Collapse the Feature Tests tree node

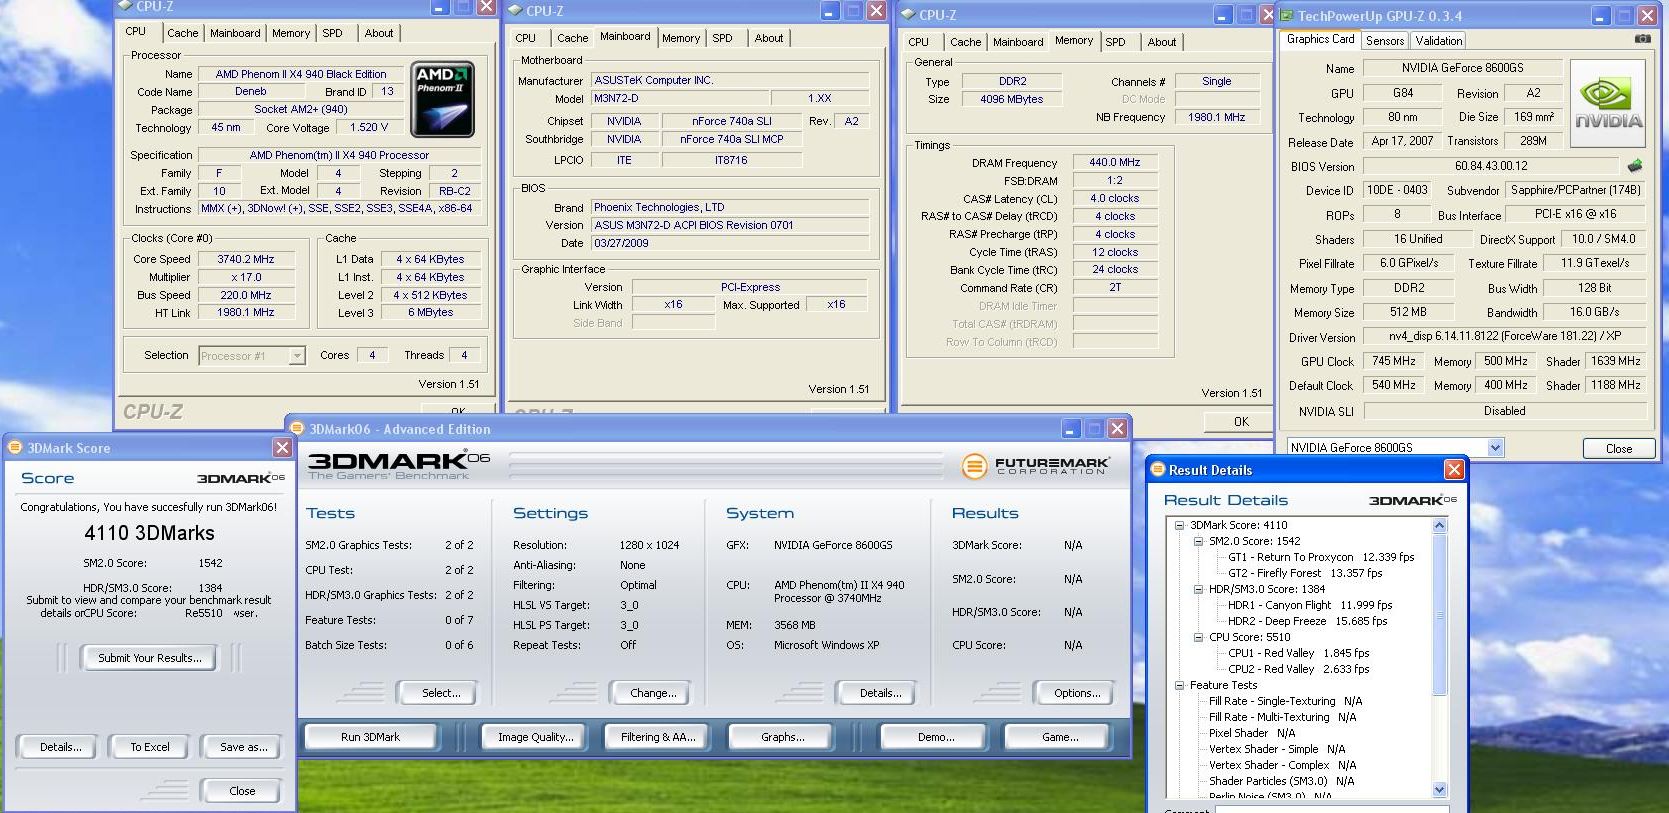pyautogui.click(x=1179, y=685)
